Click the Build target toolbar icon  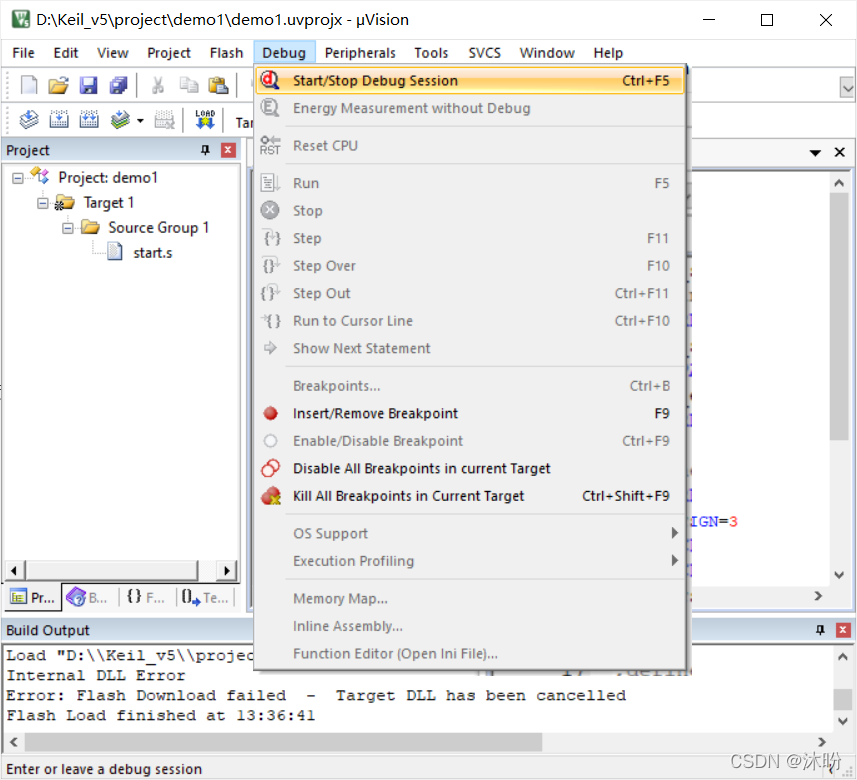(x=58, y=119)
